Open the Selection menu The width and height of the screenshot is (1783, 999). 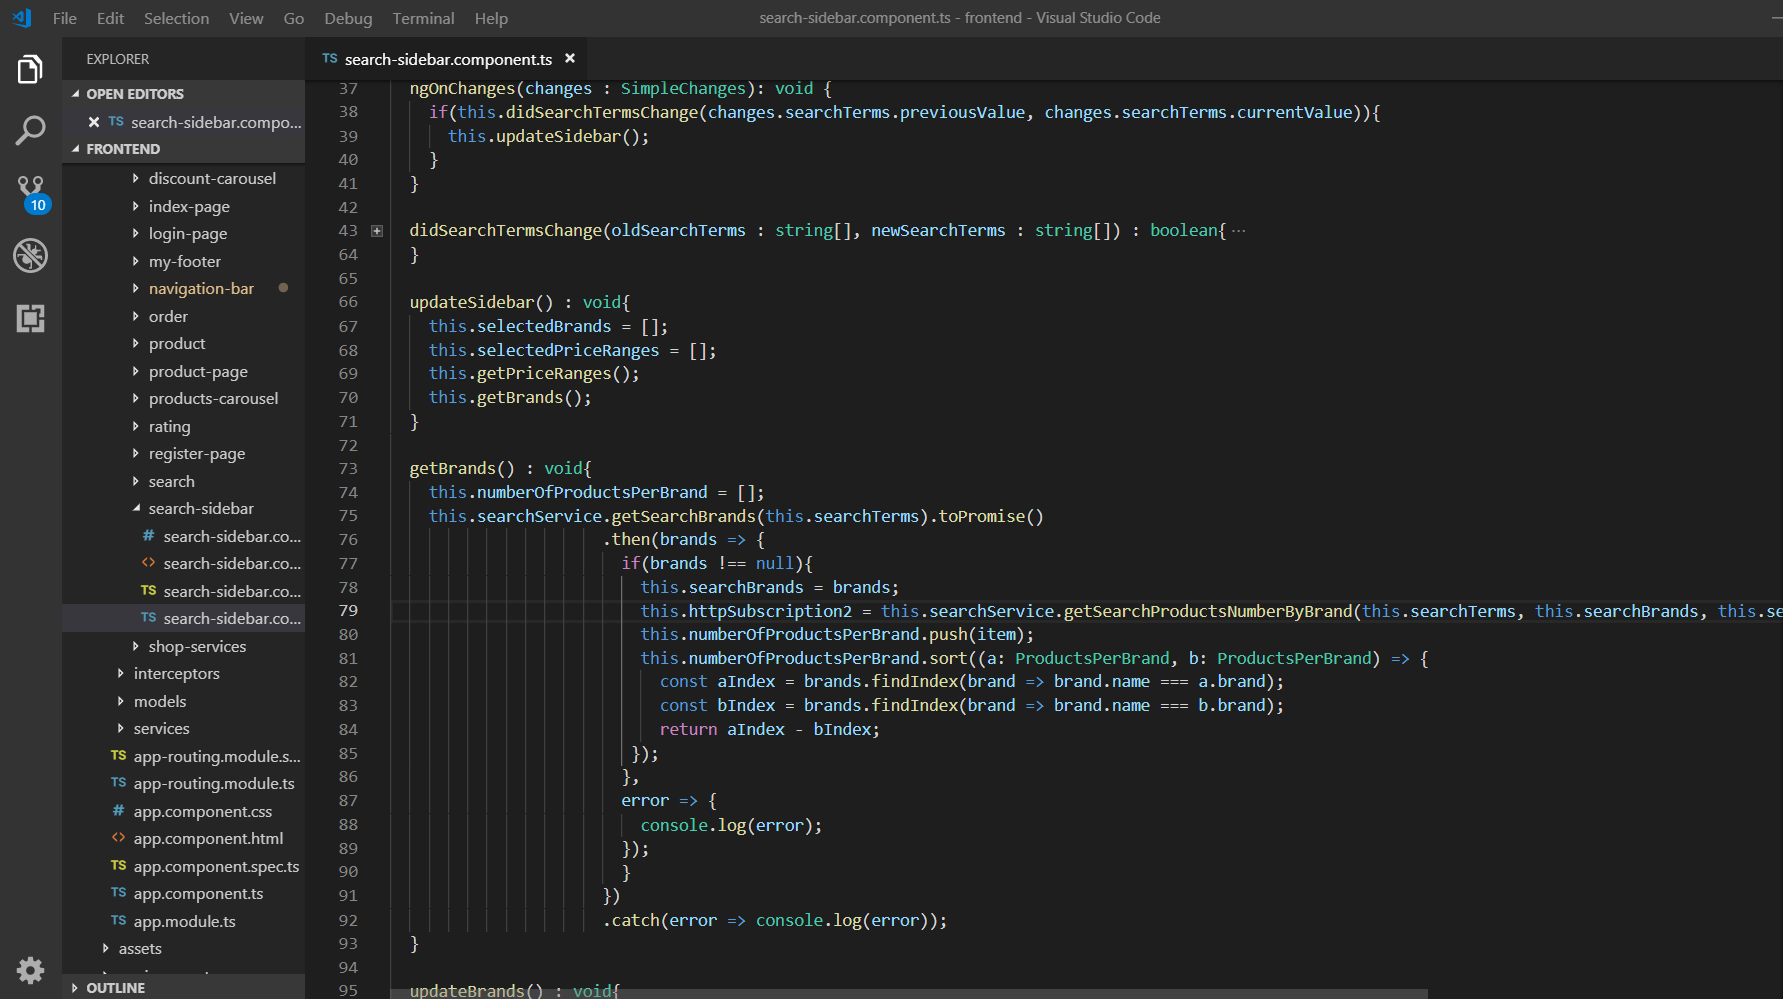tap(177, 18)
